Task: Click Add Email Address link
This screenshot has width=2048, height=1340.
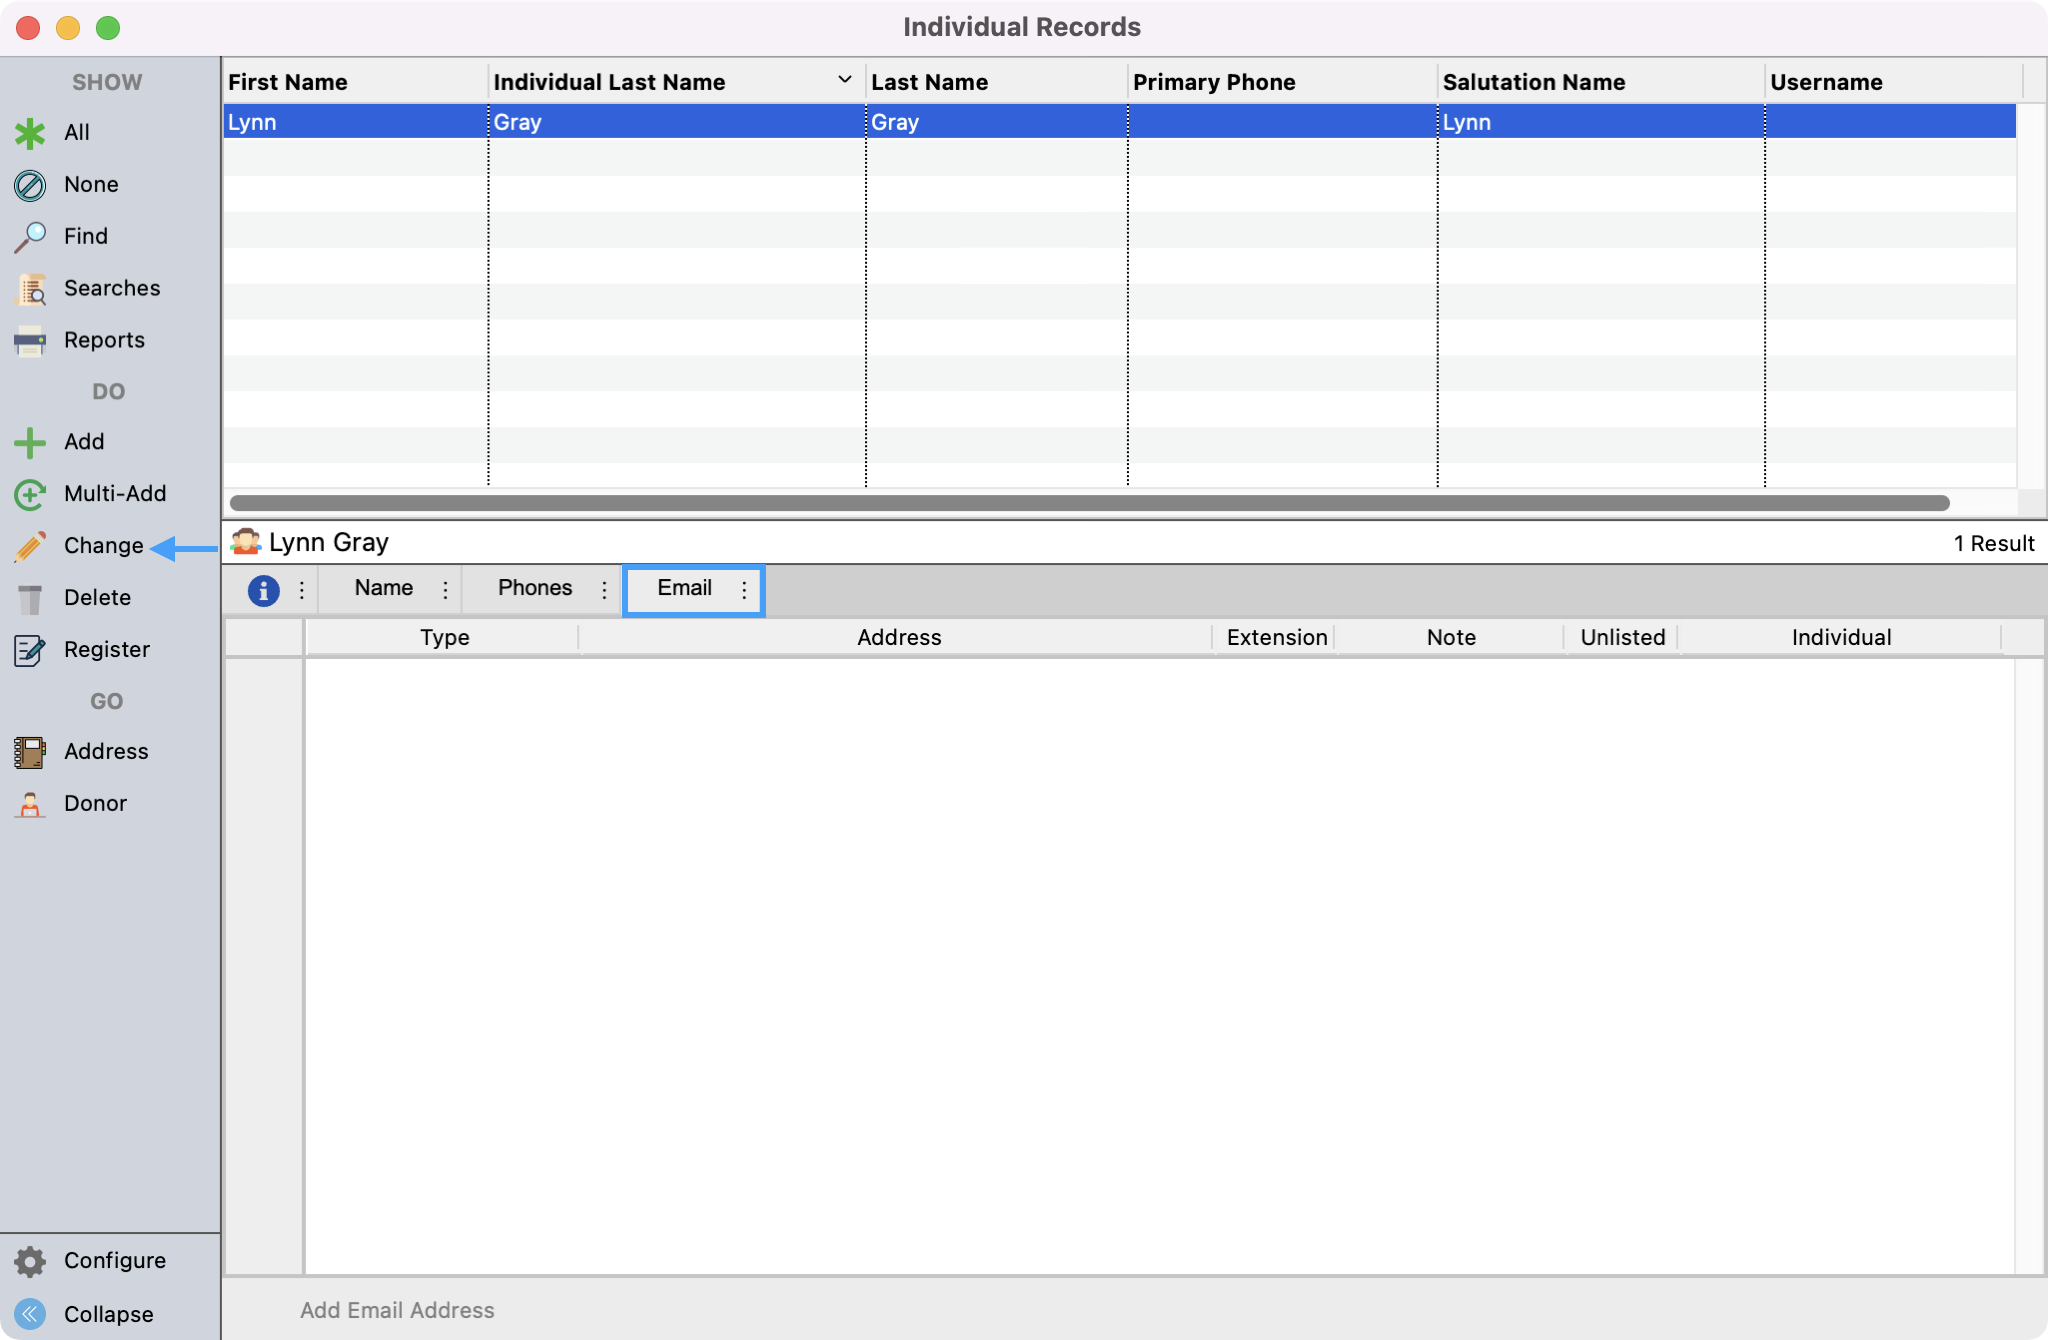Action: click(397, 1310)
